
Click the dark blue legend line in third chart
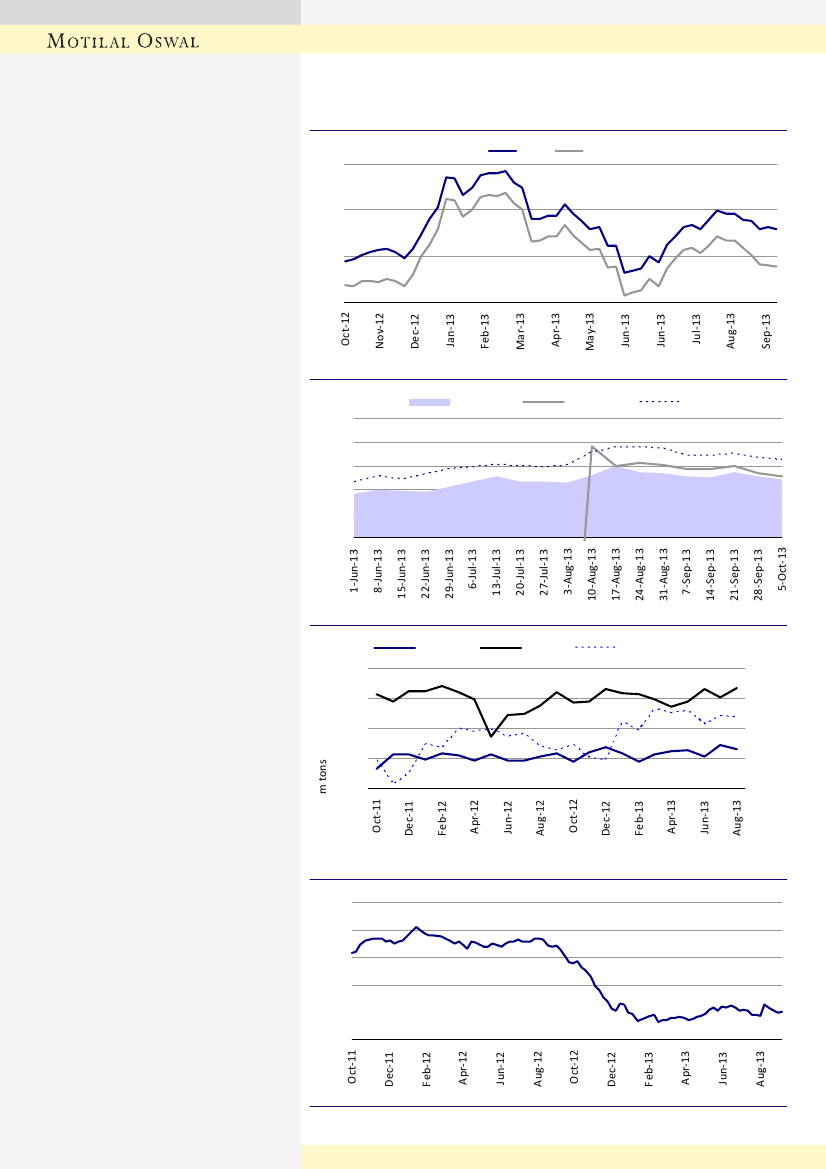394,647
